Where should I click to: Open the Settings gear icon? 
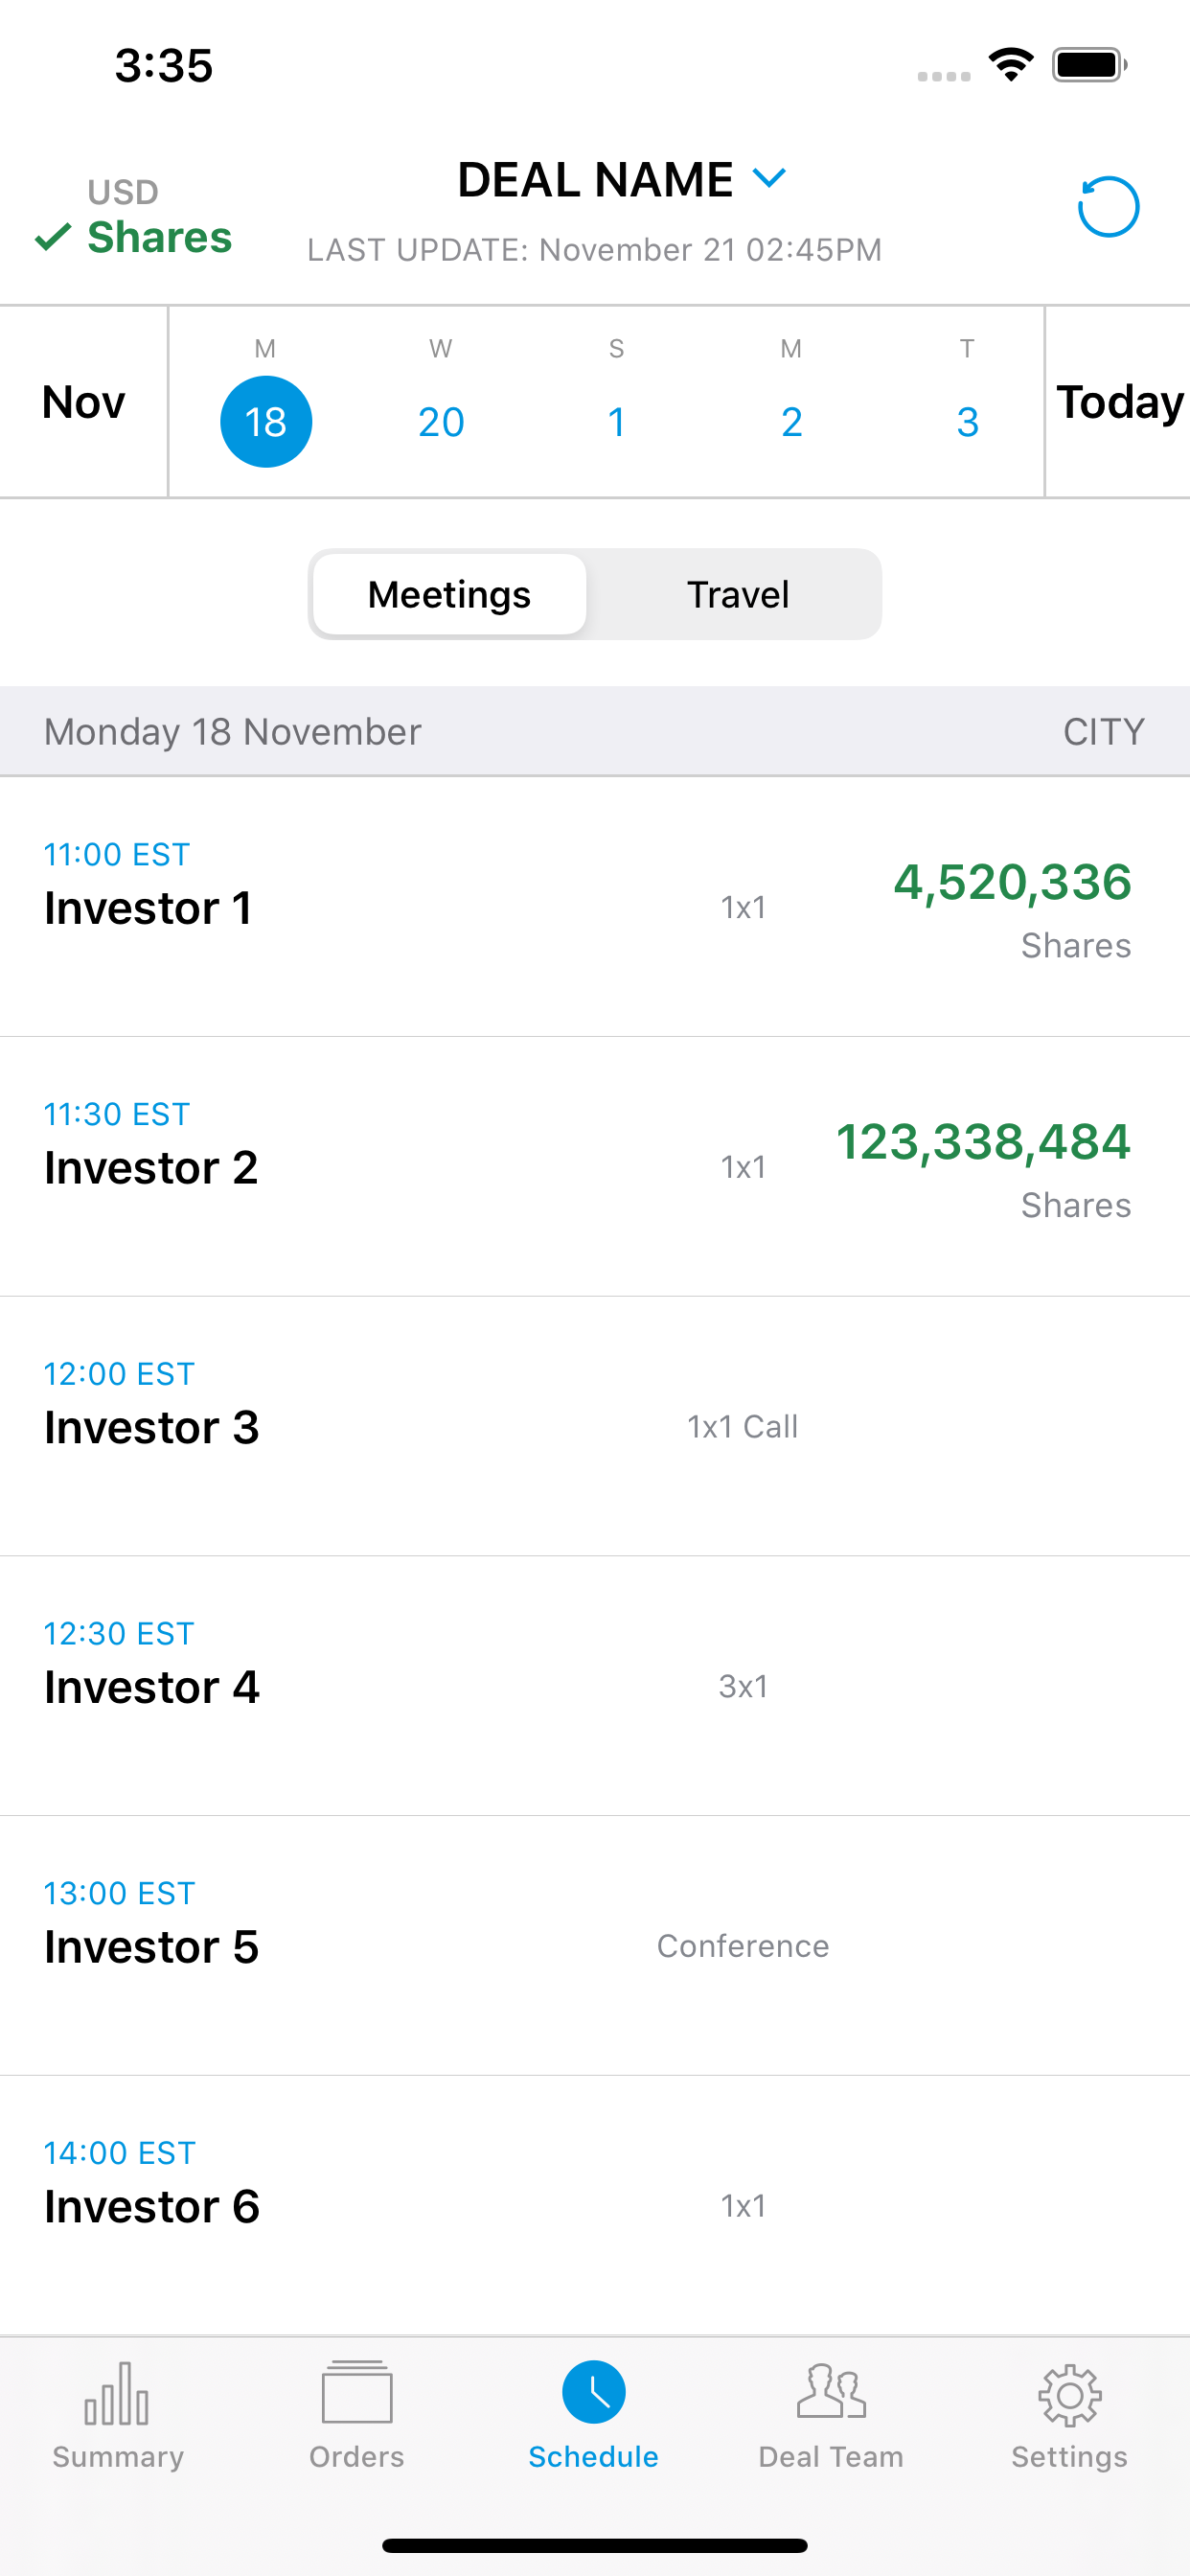click(x=1069, y=2395)
